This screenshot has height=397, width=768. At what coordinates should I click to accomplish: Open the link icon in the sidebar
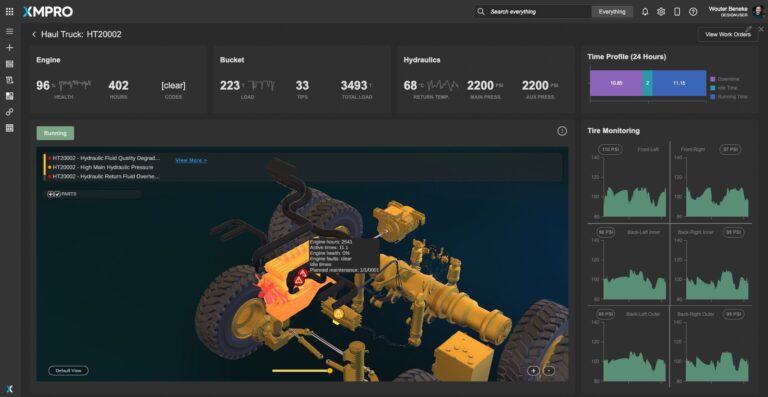pos(9,112)
